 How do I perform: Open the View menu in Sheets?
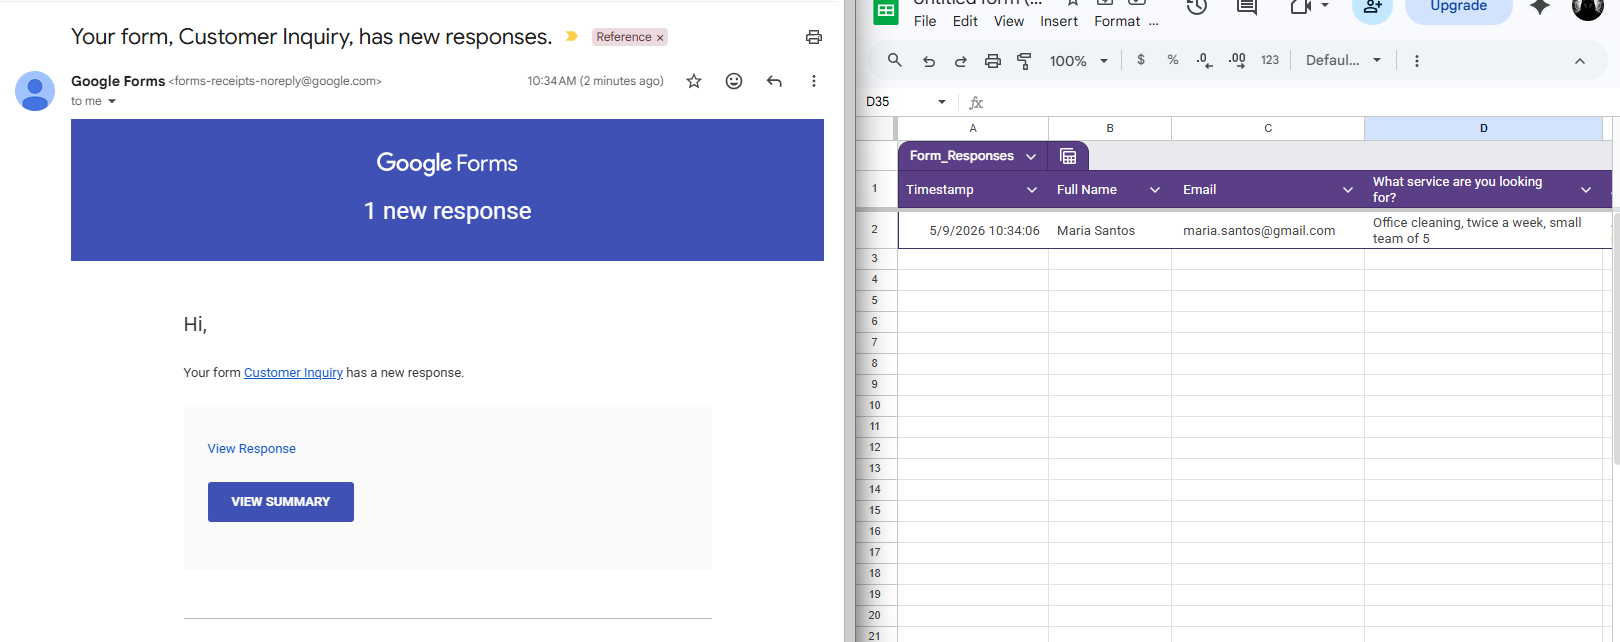tap(1008, 21)
